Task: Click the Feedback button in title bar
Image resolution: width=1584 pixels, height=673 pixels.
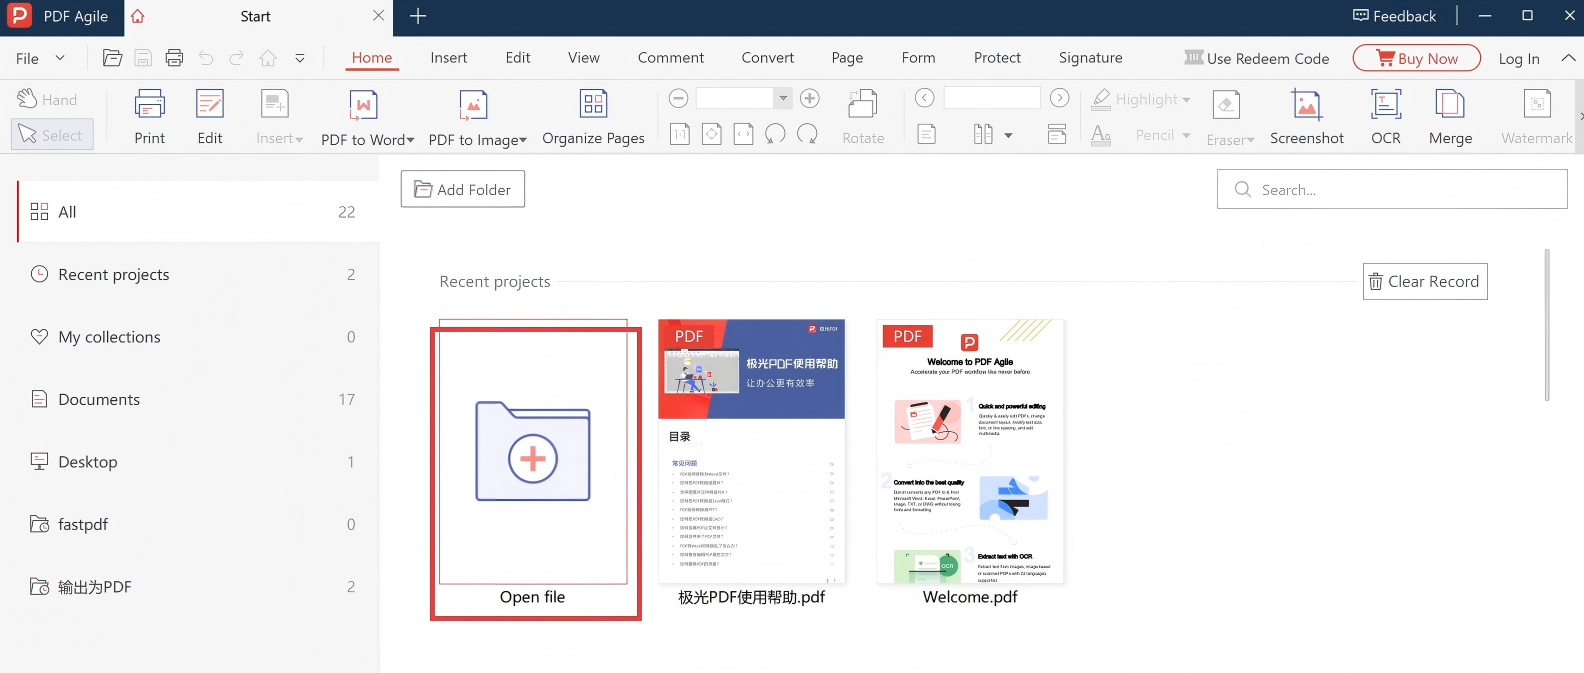Action: (x=1394, y=16)
